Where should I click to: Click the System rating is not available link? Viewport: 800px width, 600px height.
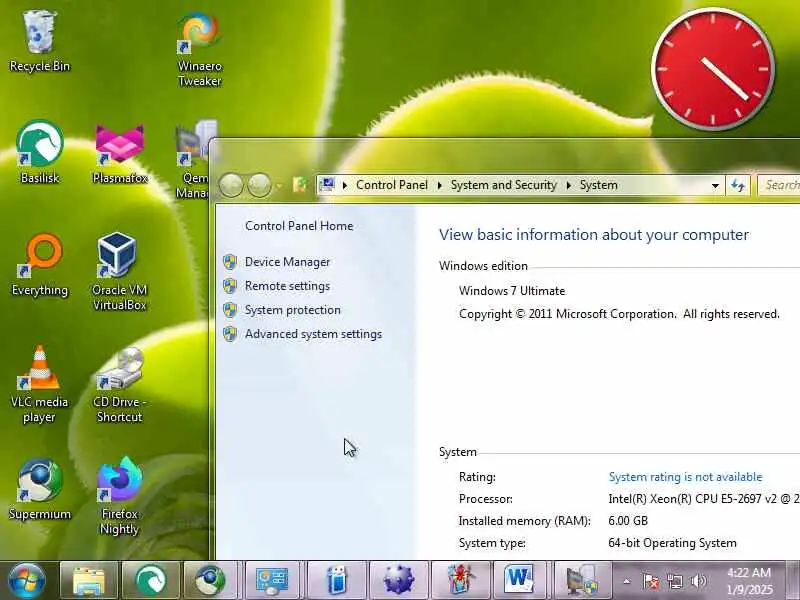pos(685,477)
